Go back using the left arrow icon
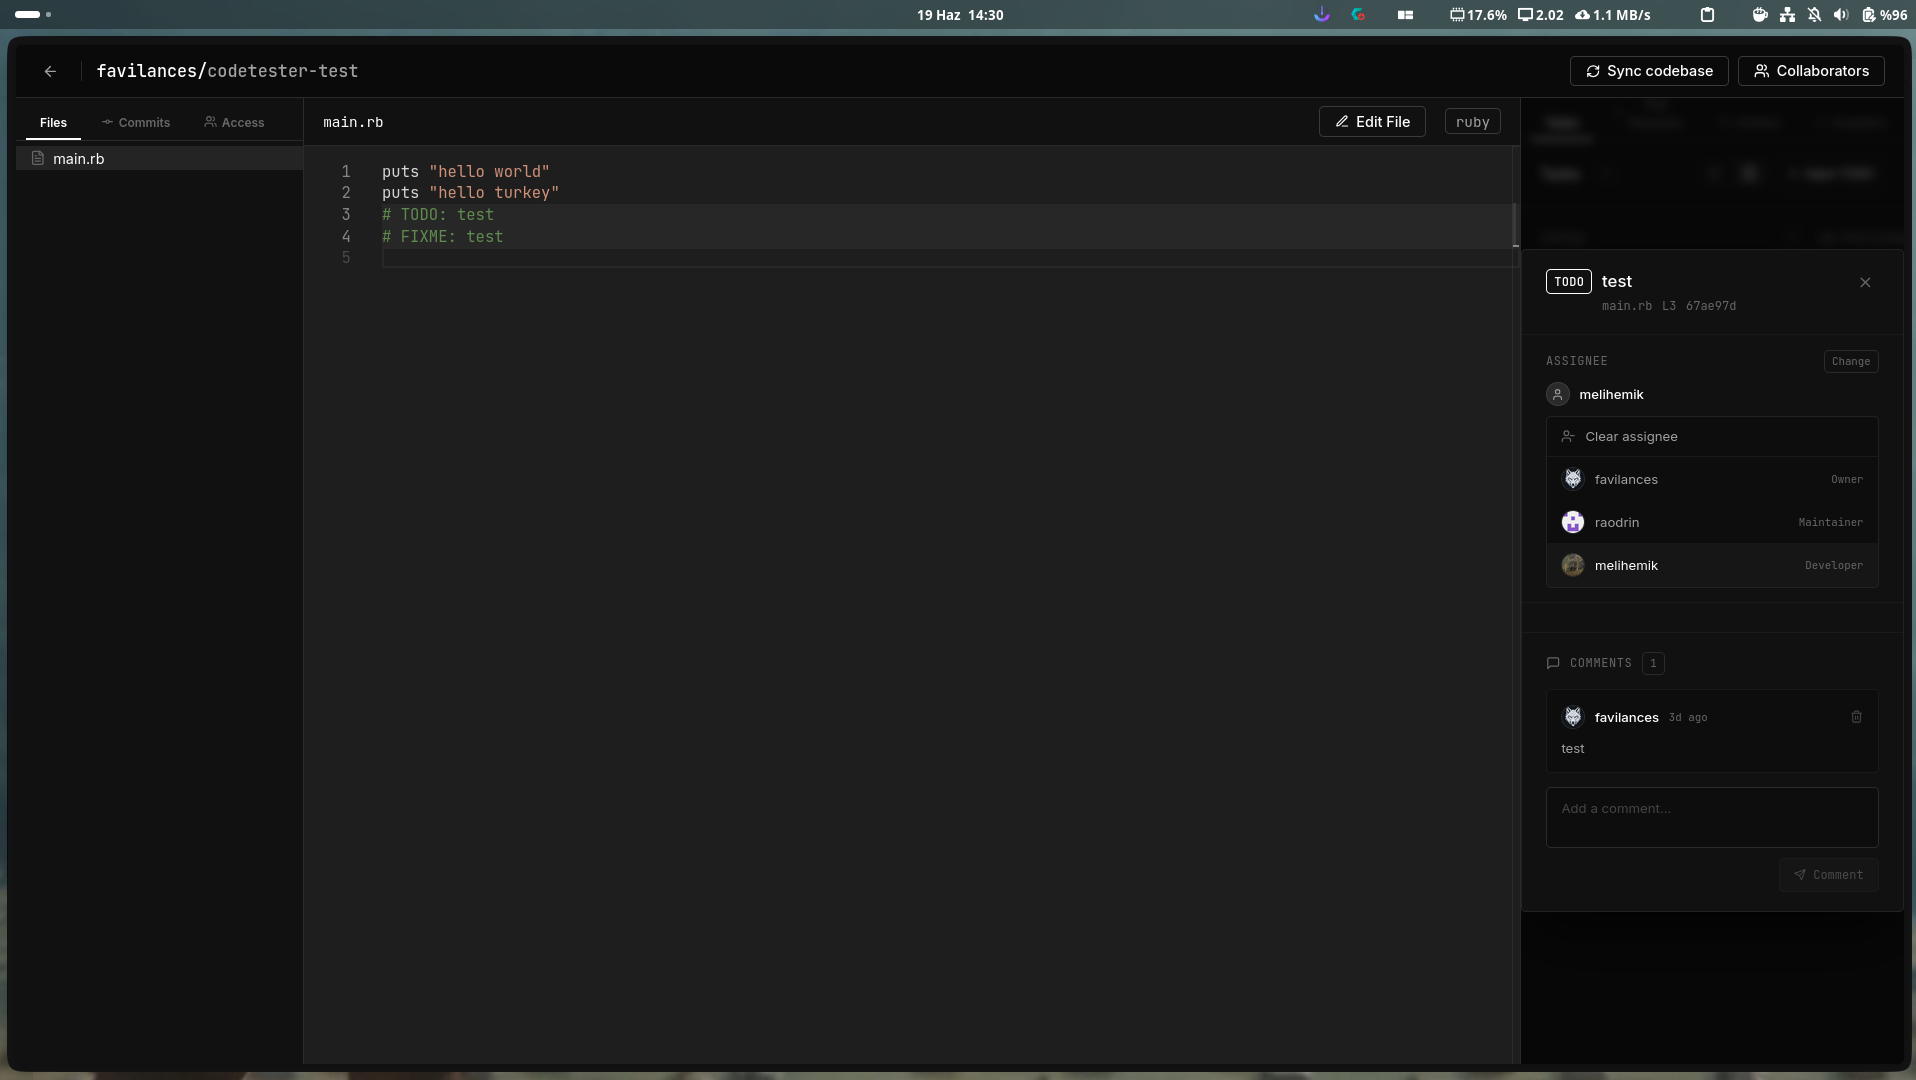 50,71
